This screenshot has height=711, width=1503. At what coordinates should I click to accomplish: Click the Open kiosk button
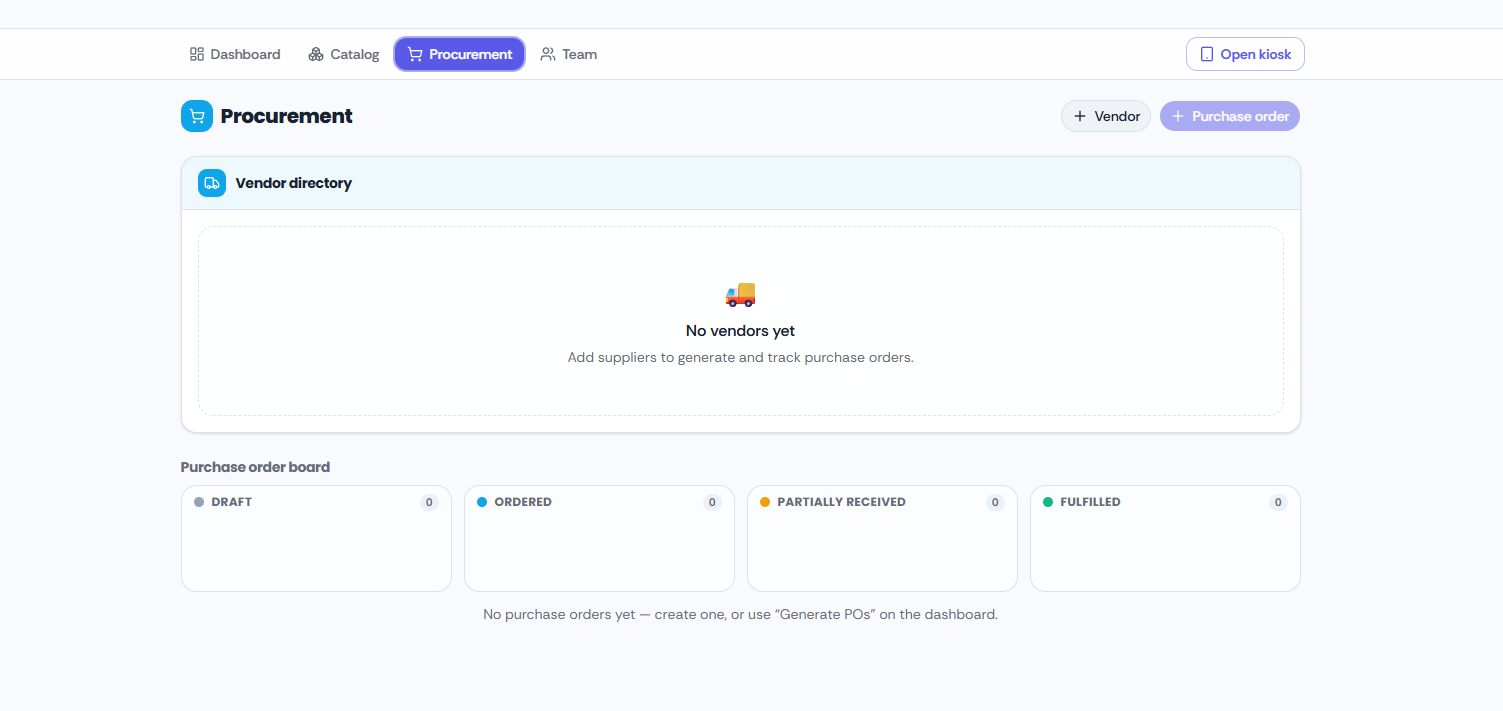point(1245,54)
